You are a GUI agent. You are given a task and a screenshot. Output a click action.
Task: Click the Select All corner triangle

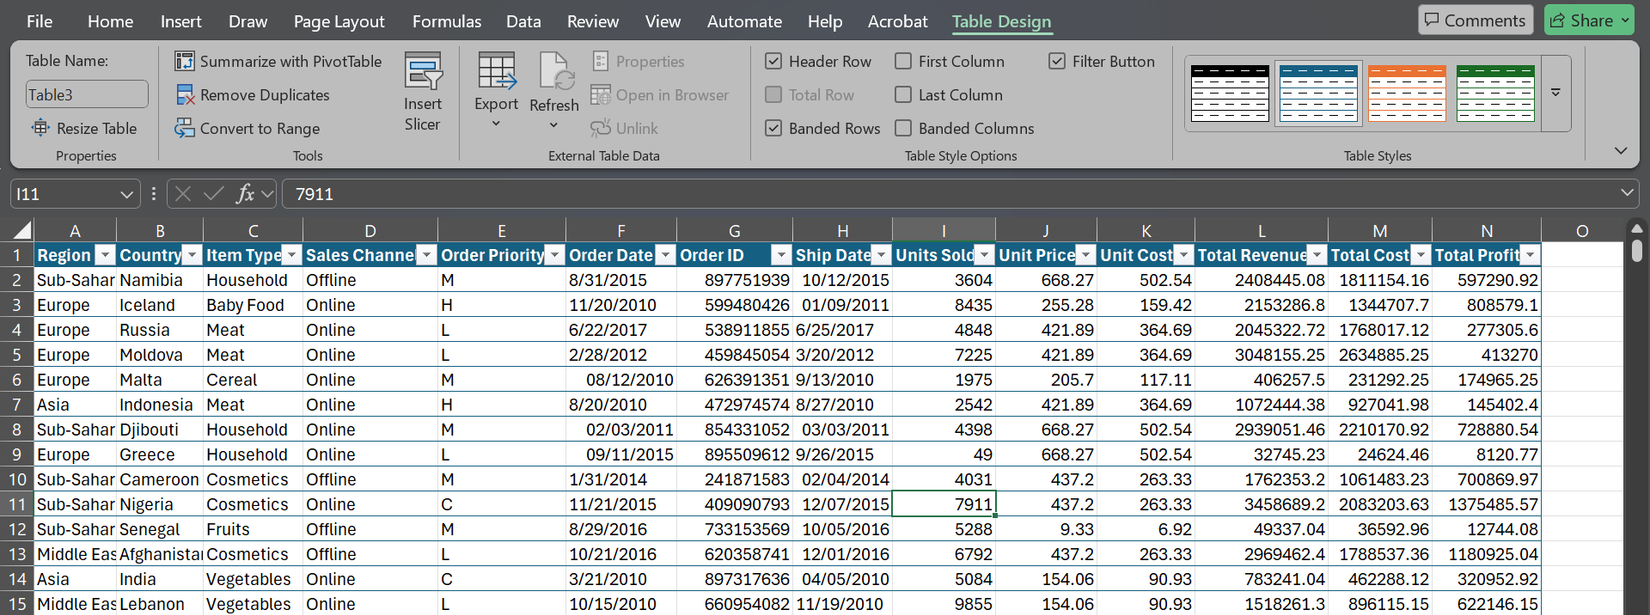coord(21,231)
